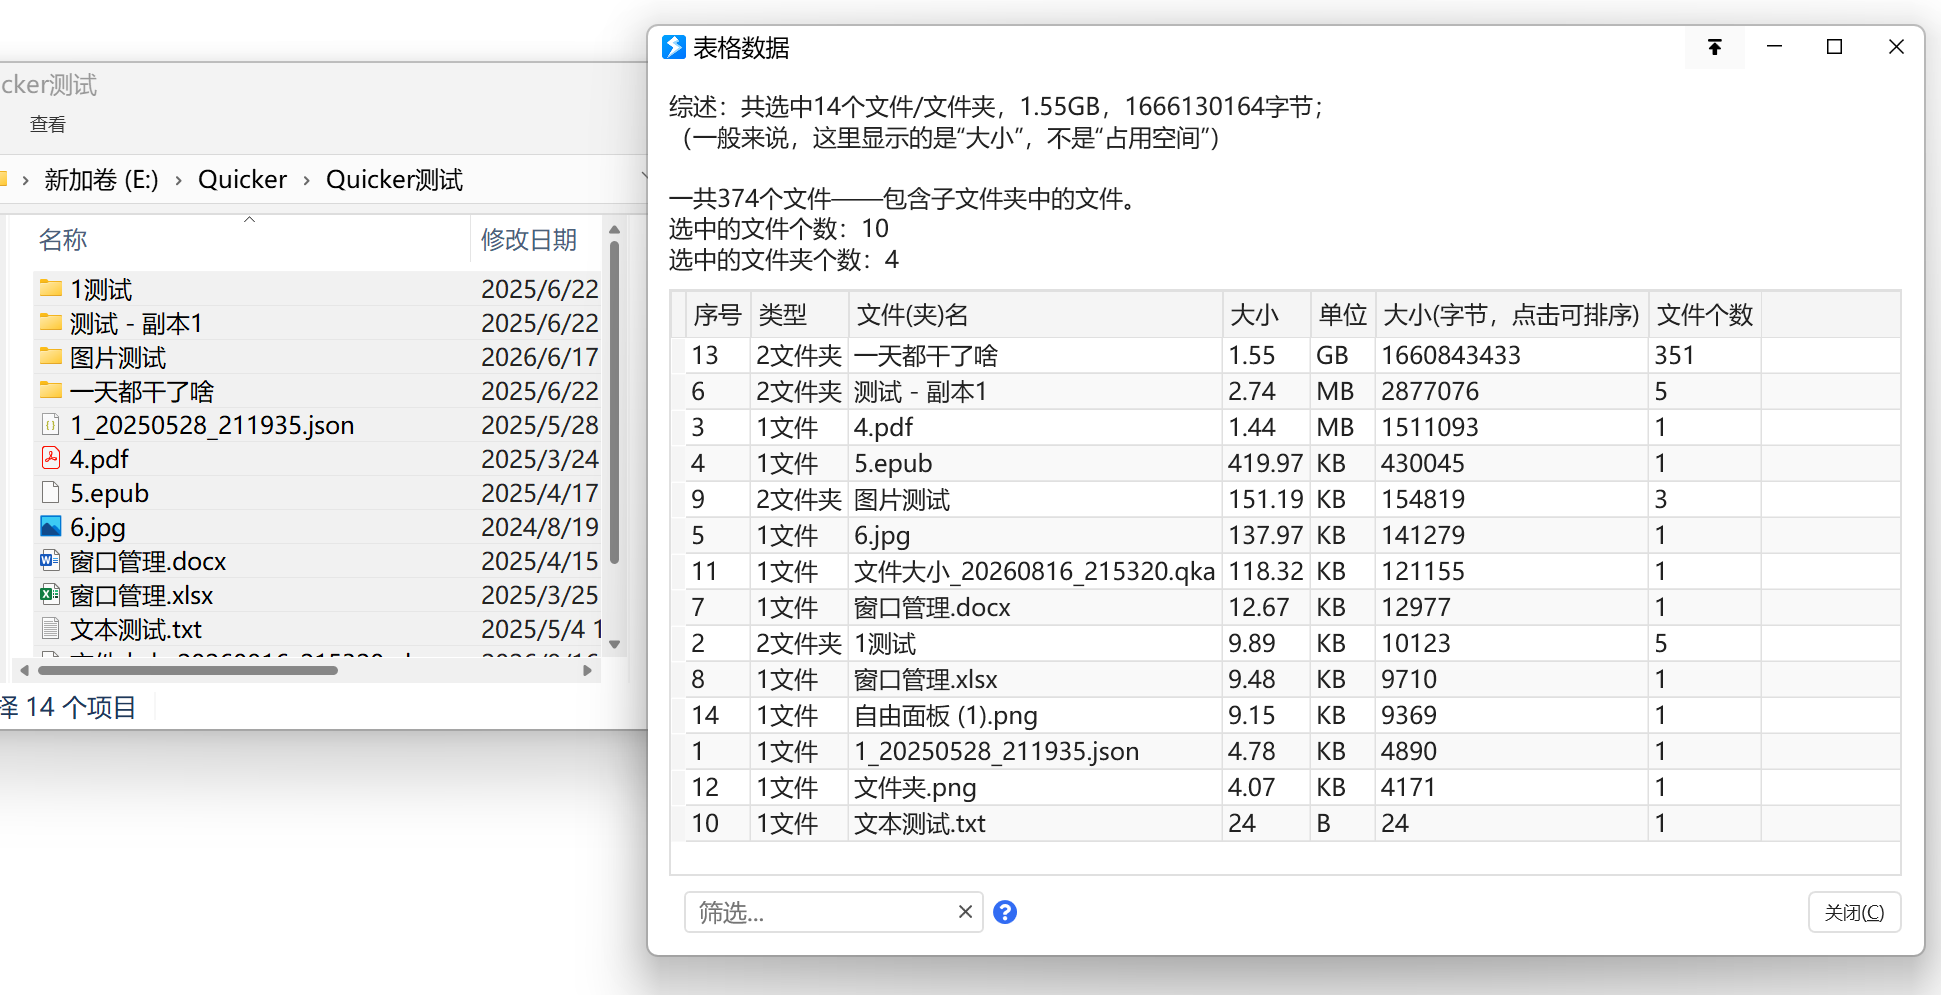1941x995 pixels.
Task: Click the 419.97 size cell
Action: (x=1265, y=463)
